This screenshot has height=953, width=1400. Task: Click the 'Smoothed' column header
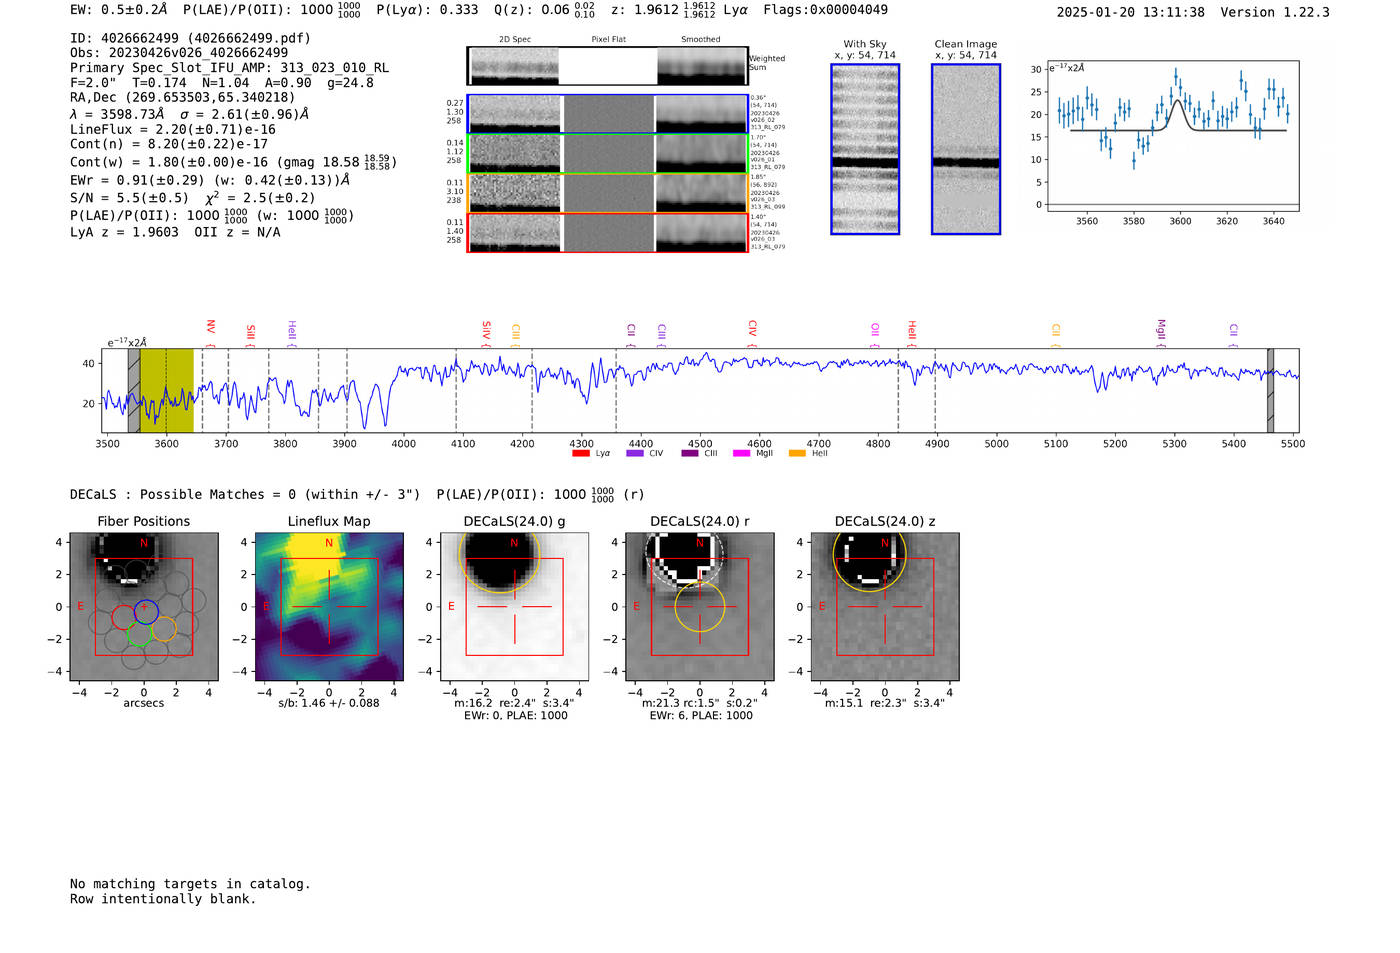click(701, 40)
